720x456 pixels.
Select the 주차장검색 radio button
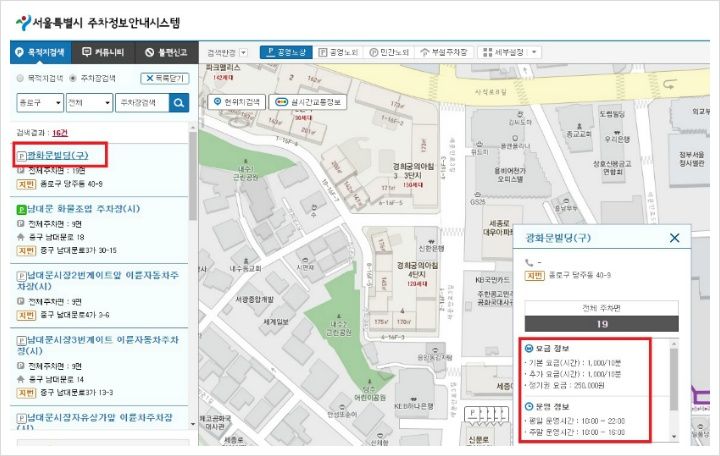coord(73,79)
